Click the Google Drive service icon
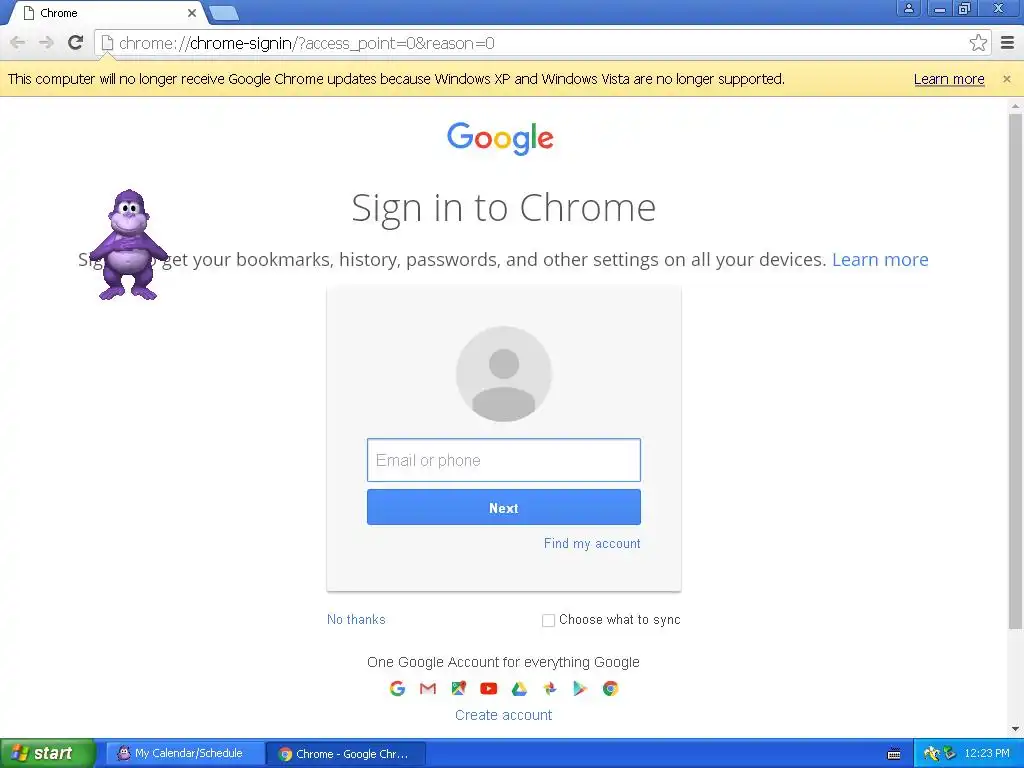The width and height of the screenshot is (1024, 768). pyautogui.click(x=519, y=688)
